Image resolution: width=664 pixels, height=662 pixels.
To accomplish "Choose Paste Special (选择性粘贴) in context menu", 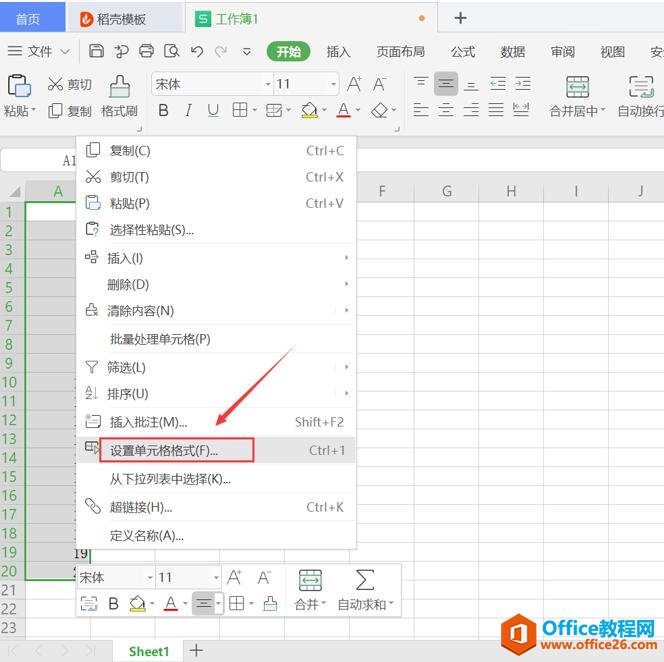I will pyautogui.click(x=151, y=230).
